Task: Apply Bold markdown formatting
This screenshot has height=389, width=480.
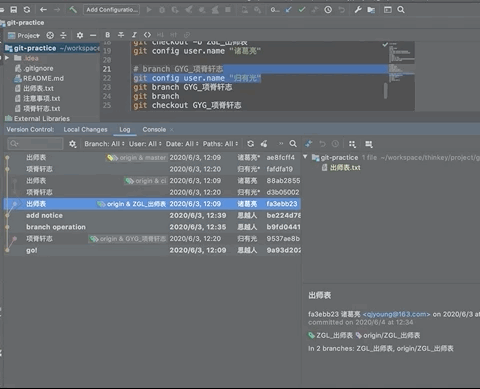Action: pos(107,35)
